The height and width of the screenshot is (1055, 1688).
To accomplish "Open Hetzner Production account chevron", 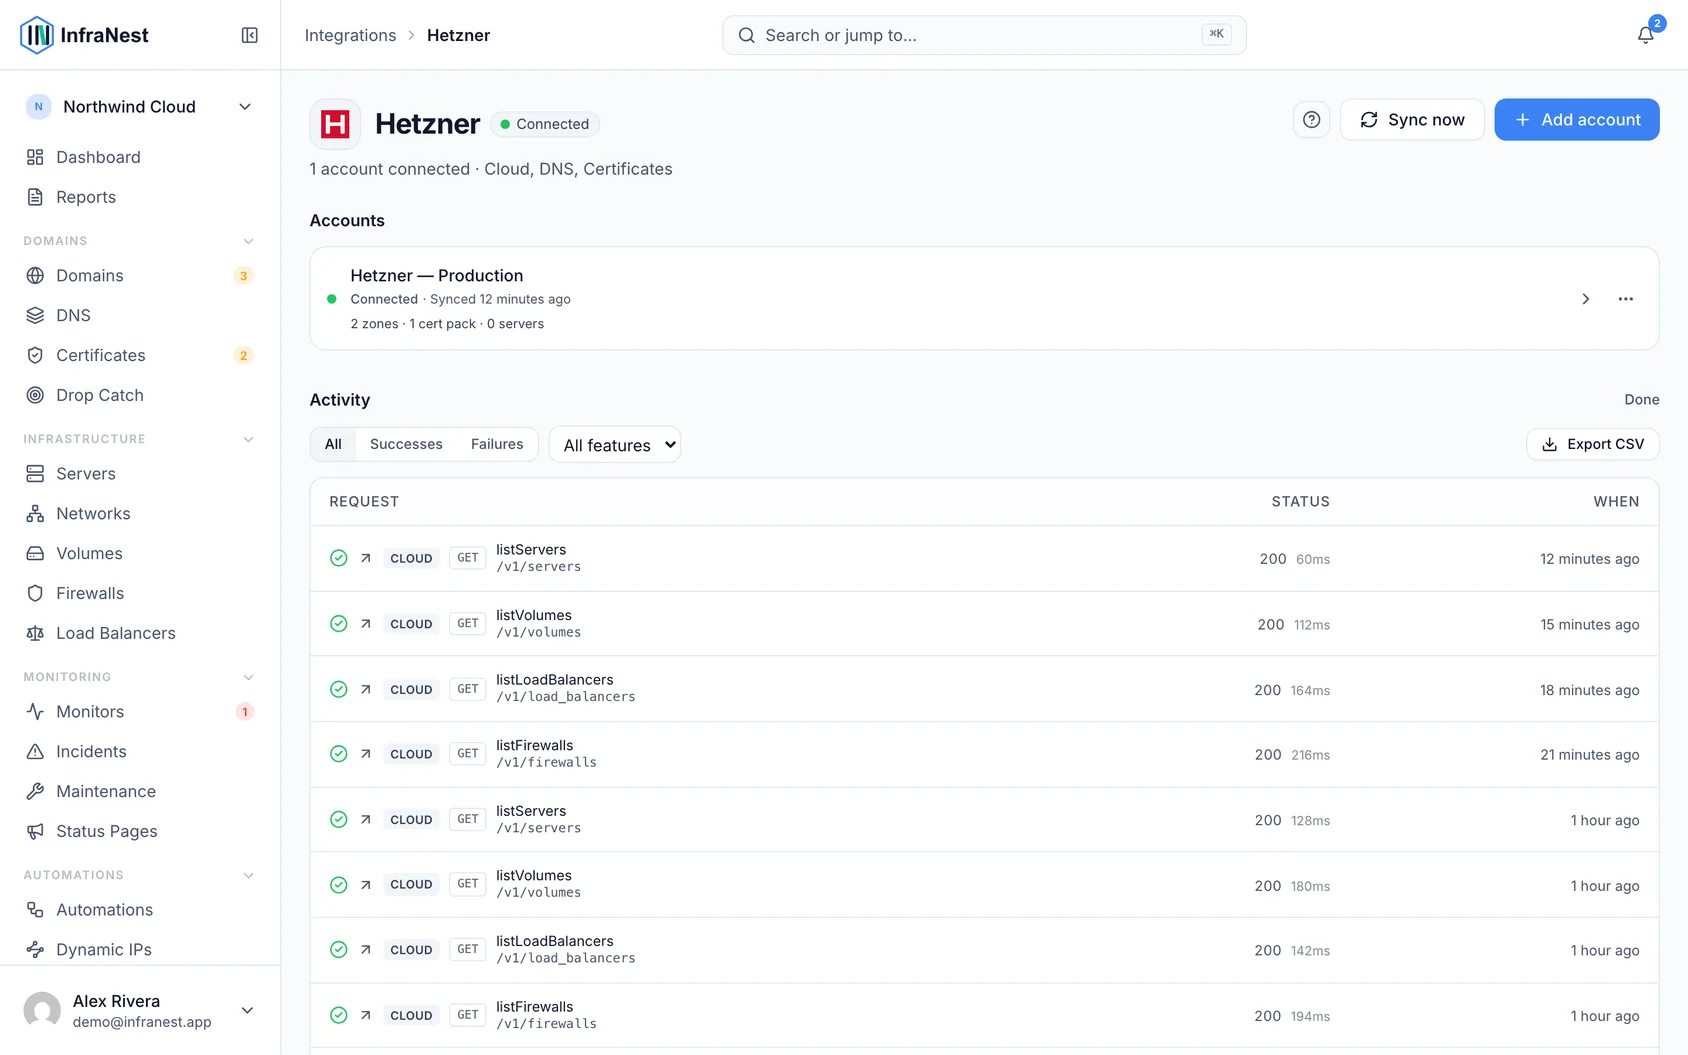I will [1585, 299].
